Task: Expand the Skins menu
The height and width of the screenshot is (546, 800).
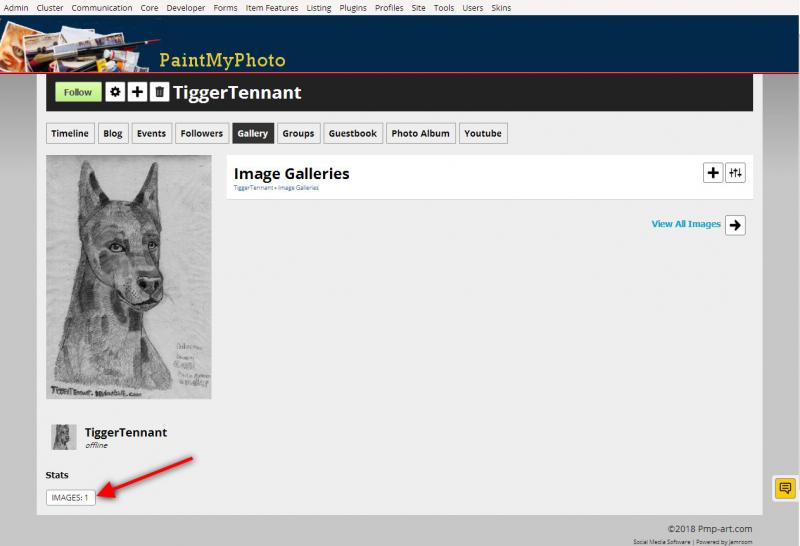Action: [501, 8]
